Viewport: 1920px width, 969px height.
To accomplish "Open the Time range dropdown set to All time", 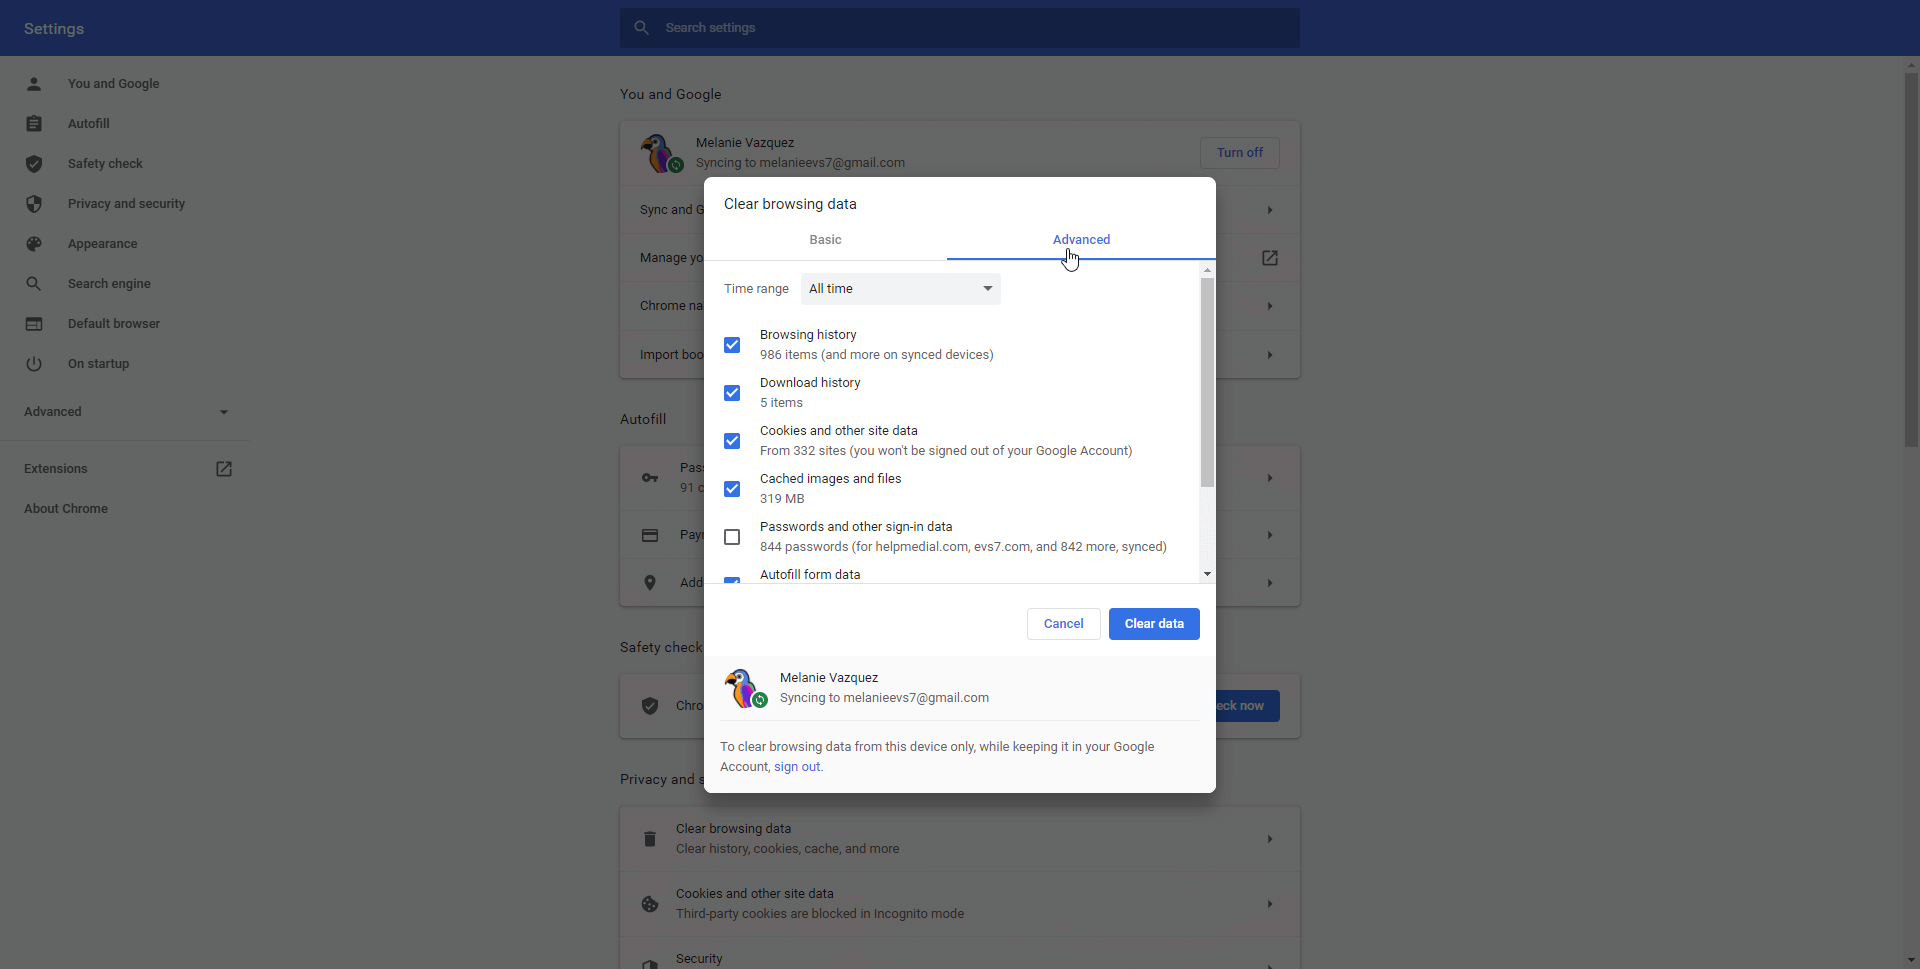I will pyautogui.click(x=900, y=289).
